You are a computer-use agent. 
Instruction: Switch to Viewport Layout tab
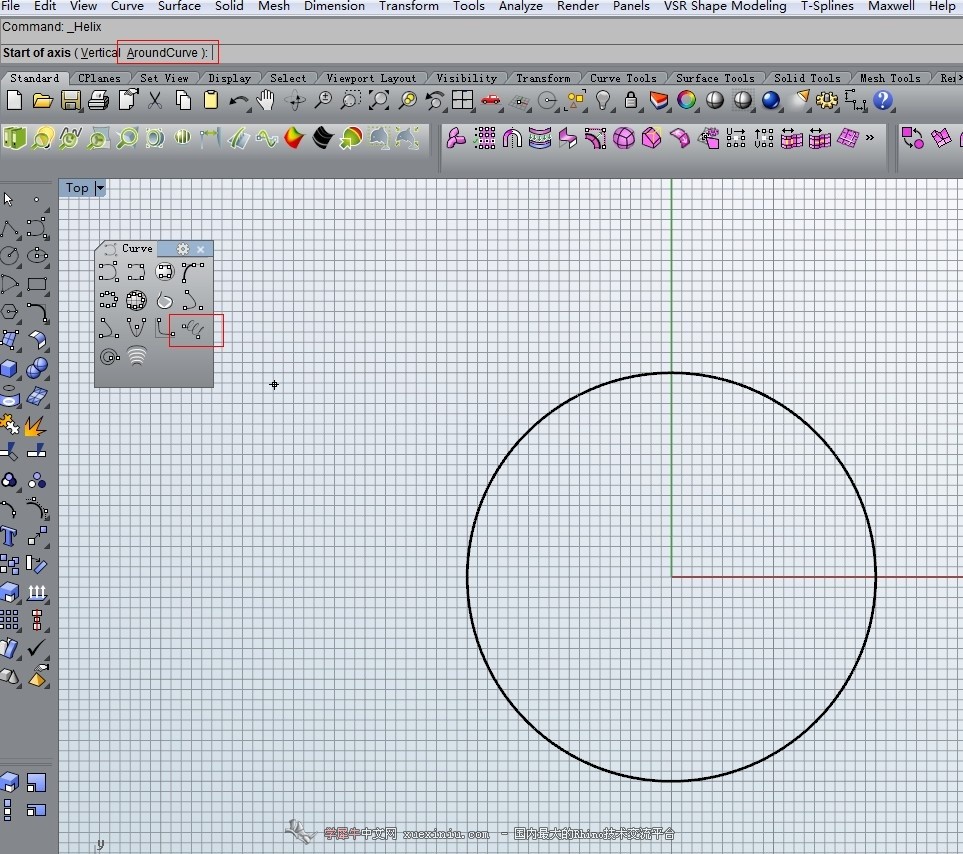point(371,78)
